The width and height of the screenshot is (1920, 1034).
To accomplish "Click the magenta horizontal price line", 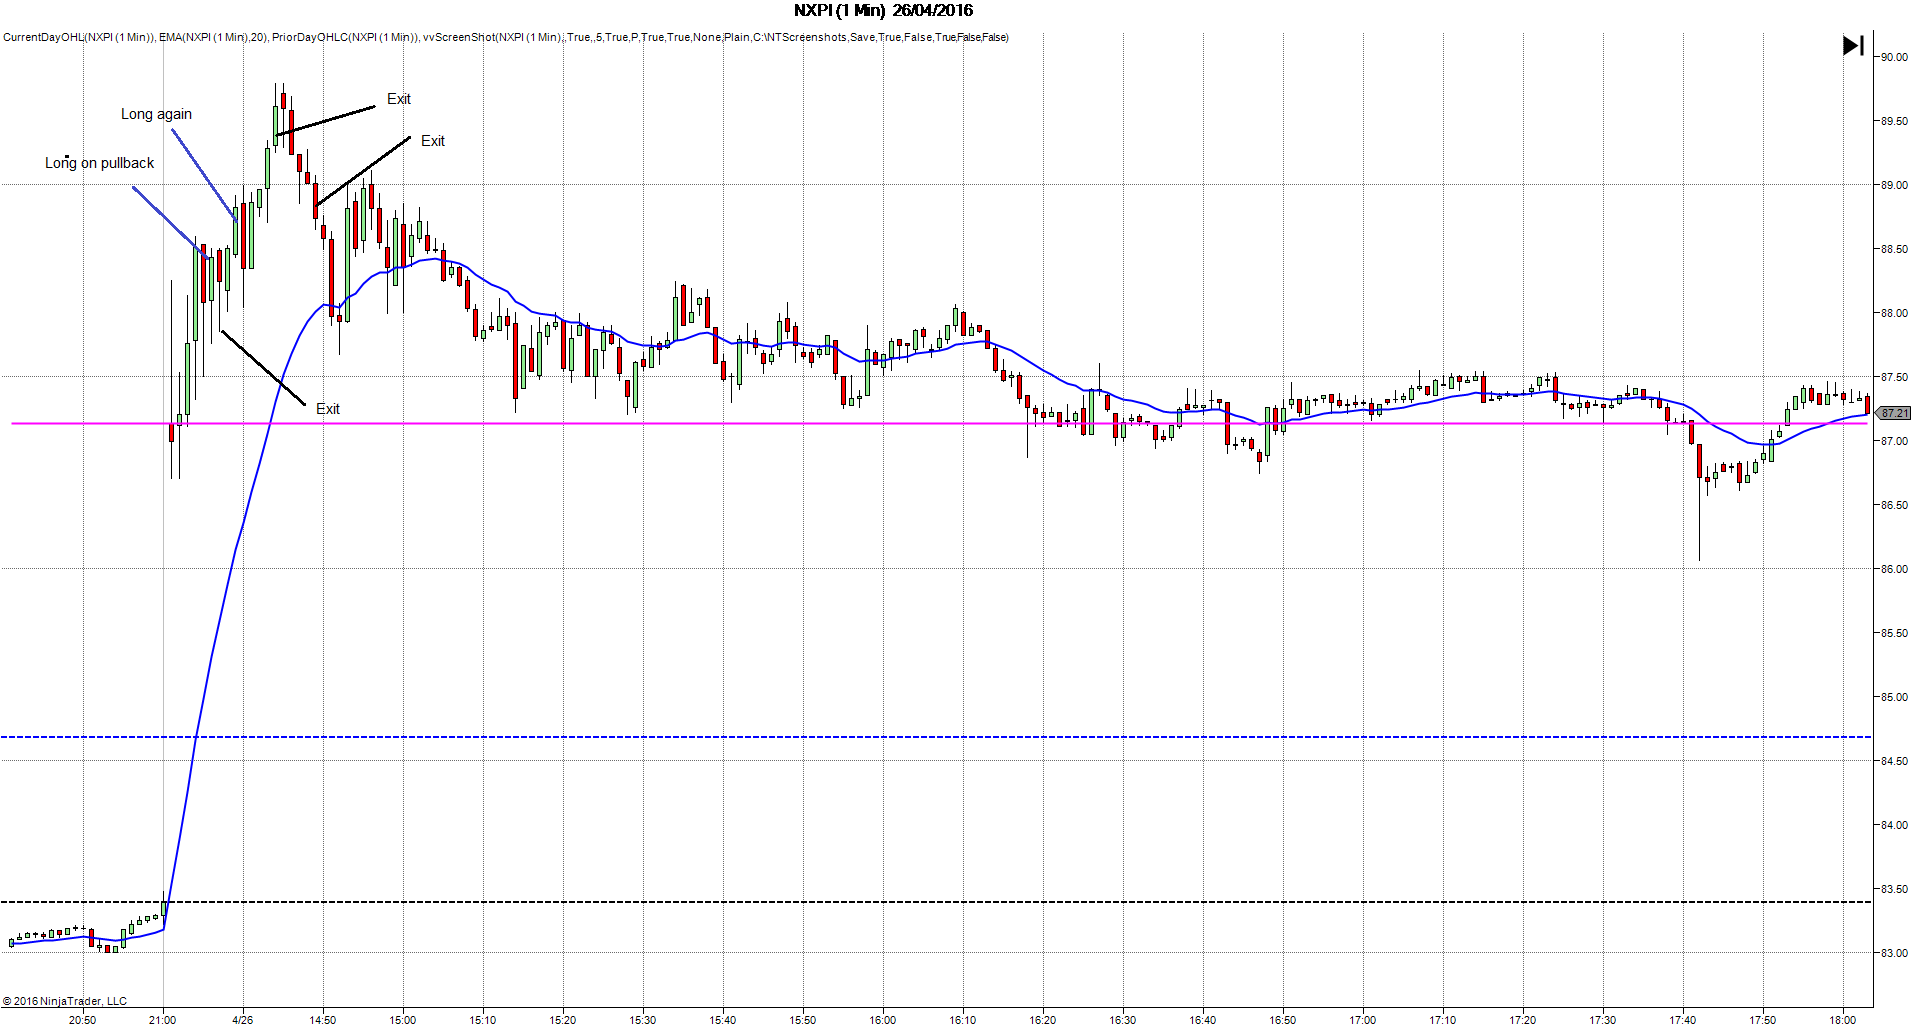I will 938,423.
